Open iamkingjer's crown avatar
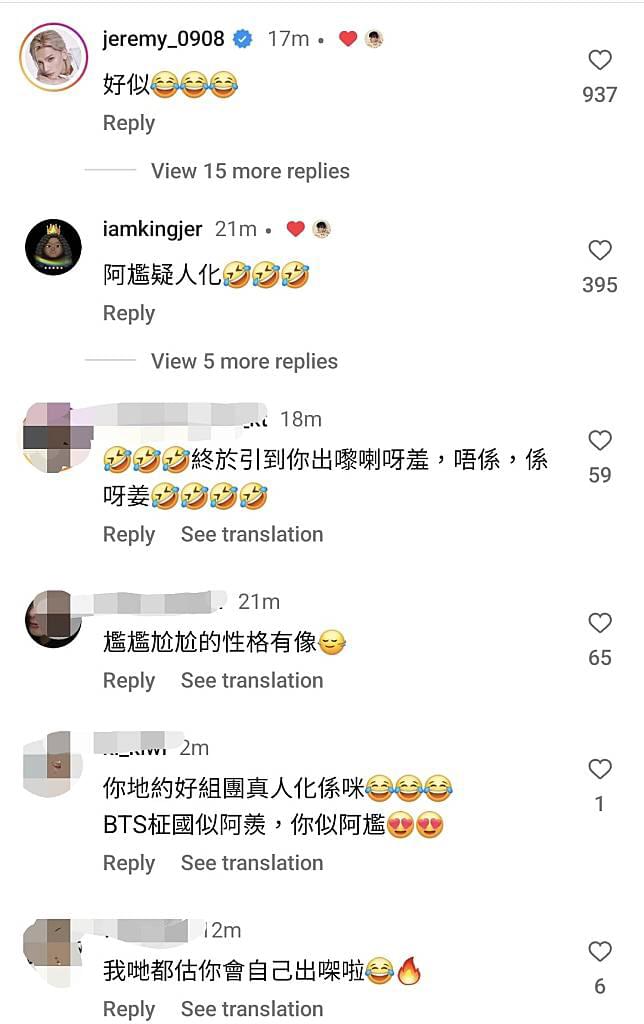This screenshot has width=644, height=1024. point(54,248)
